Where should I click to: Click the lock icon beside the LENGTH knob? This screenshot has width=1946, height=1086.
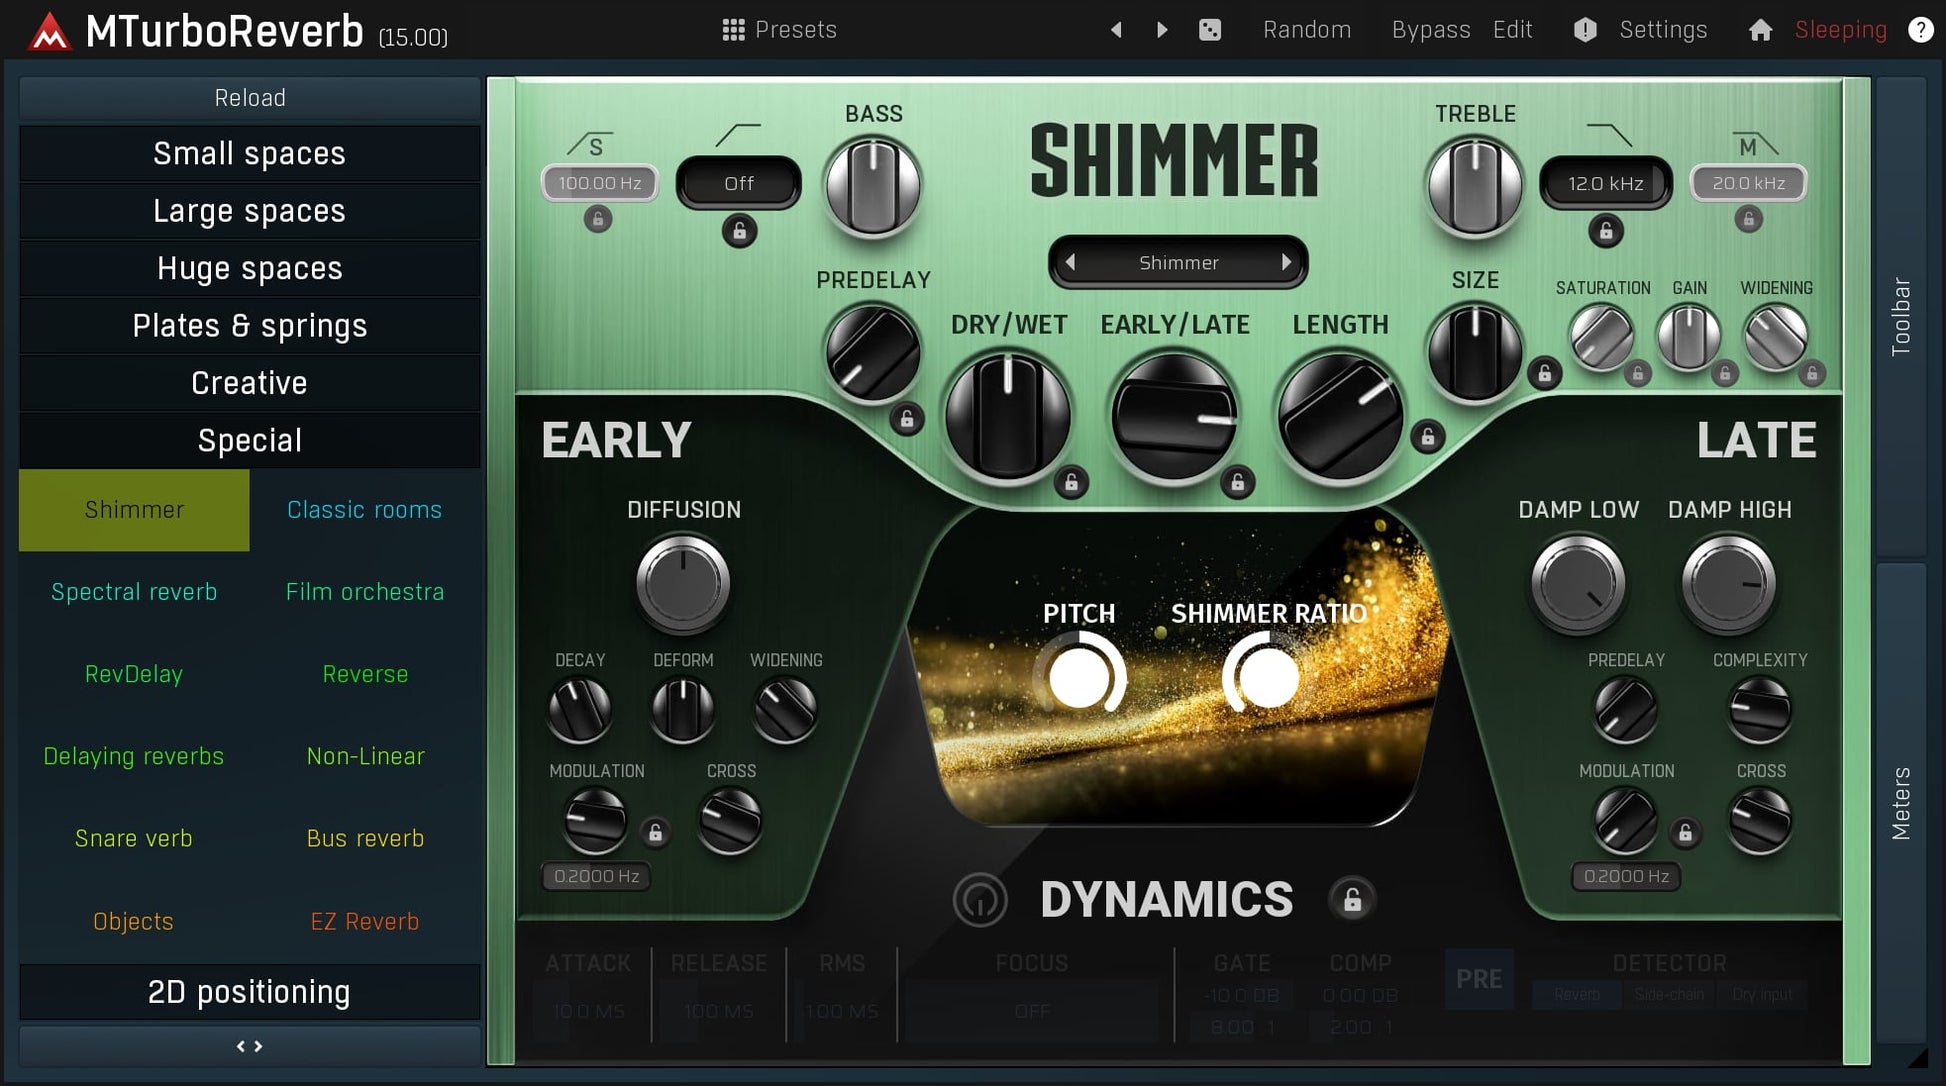(1428, 437)
